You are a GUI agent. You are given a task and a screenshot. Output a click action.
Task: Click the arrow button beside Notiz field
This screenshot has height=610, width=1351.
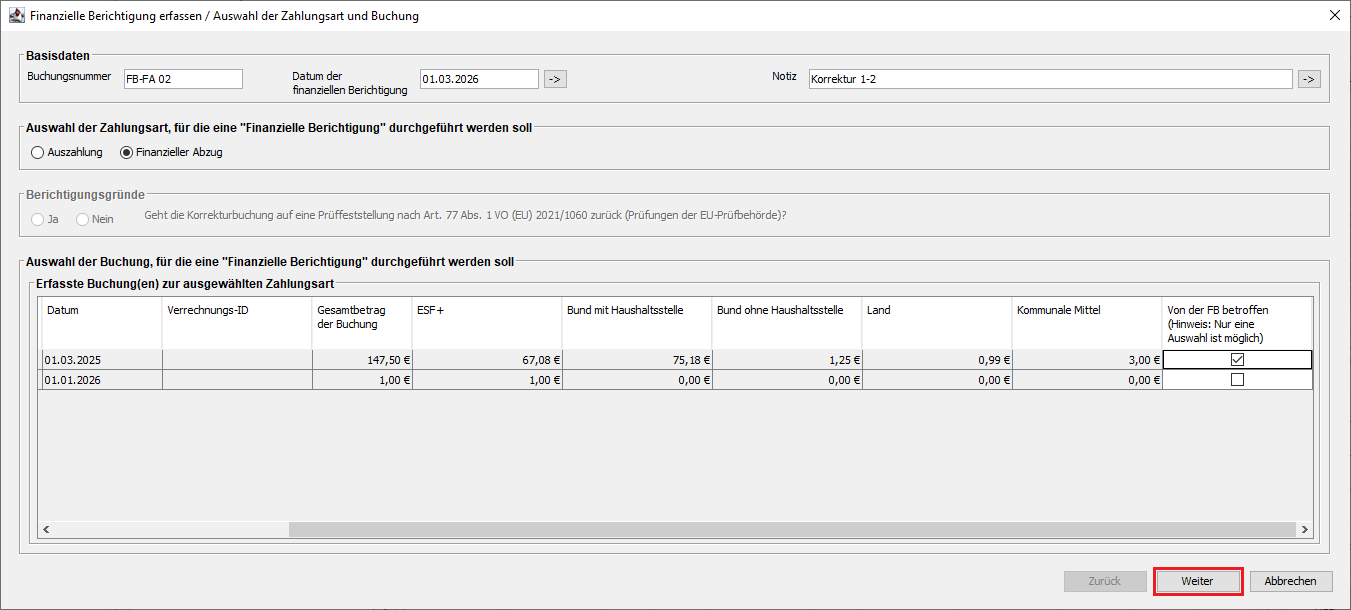point(1308,79)
